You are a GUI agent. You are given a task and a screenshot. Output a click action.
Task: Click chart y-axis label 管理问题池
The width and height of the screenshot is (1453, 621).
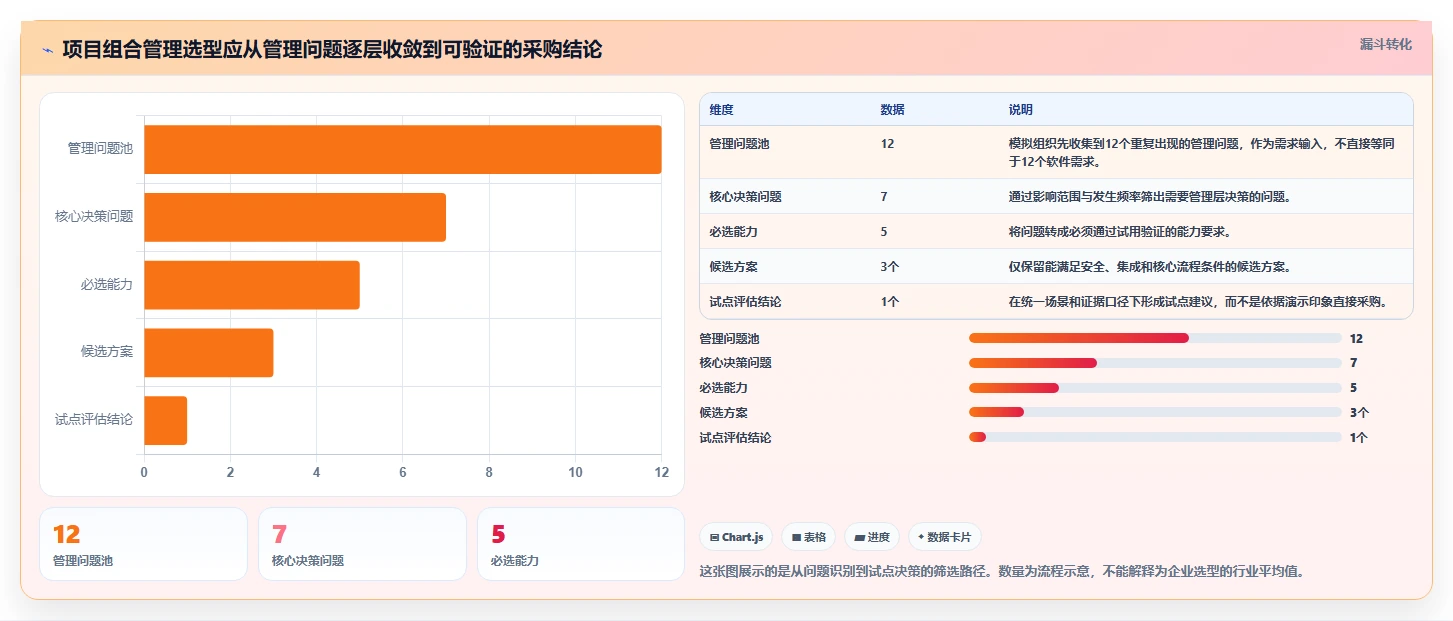click(x=100, y=149)
